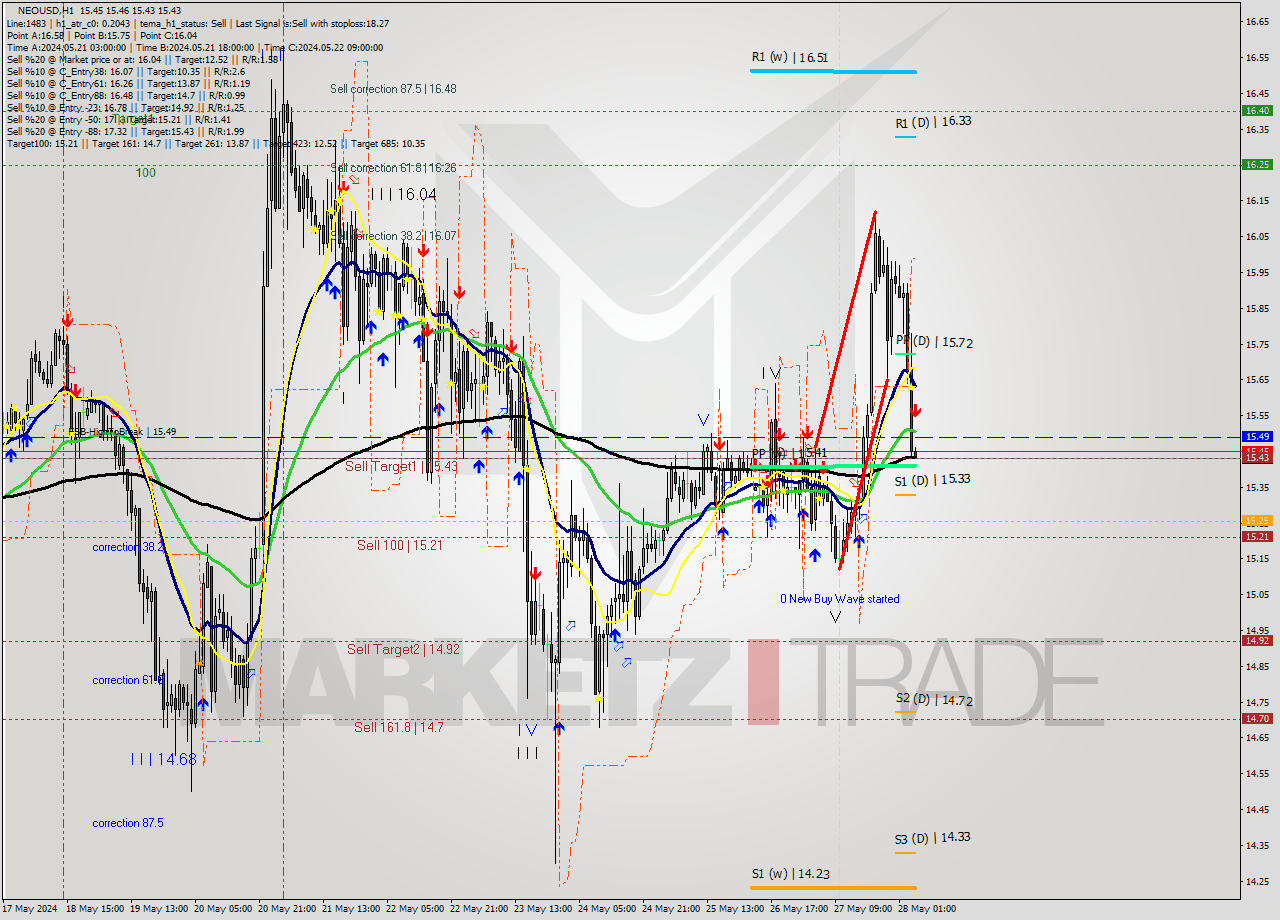1280x920 pixels.
Task: Select the Sell correction 38.2 | 16.07 label
Action: [393, 236]
